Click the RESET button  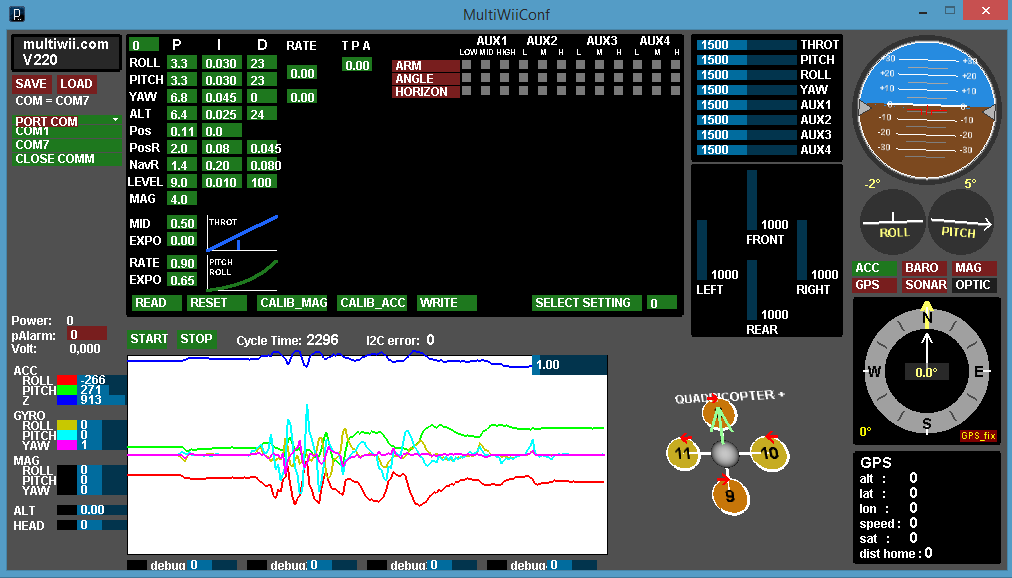216,303
